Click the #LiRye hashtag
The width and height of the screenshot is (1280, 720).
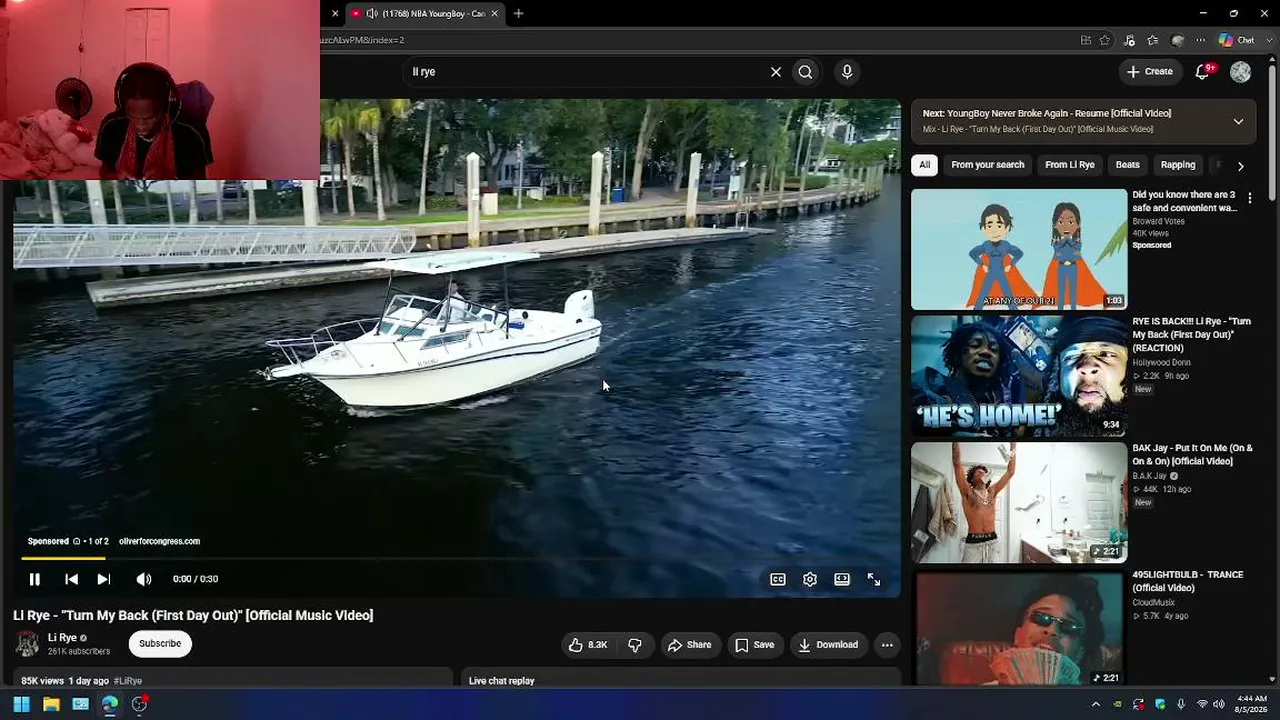point(128,681)
